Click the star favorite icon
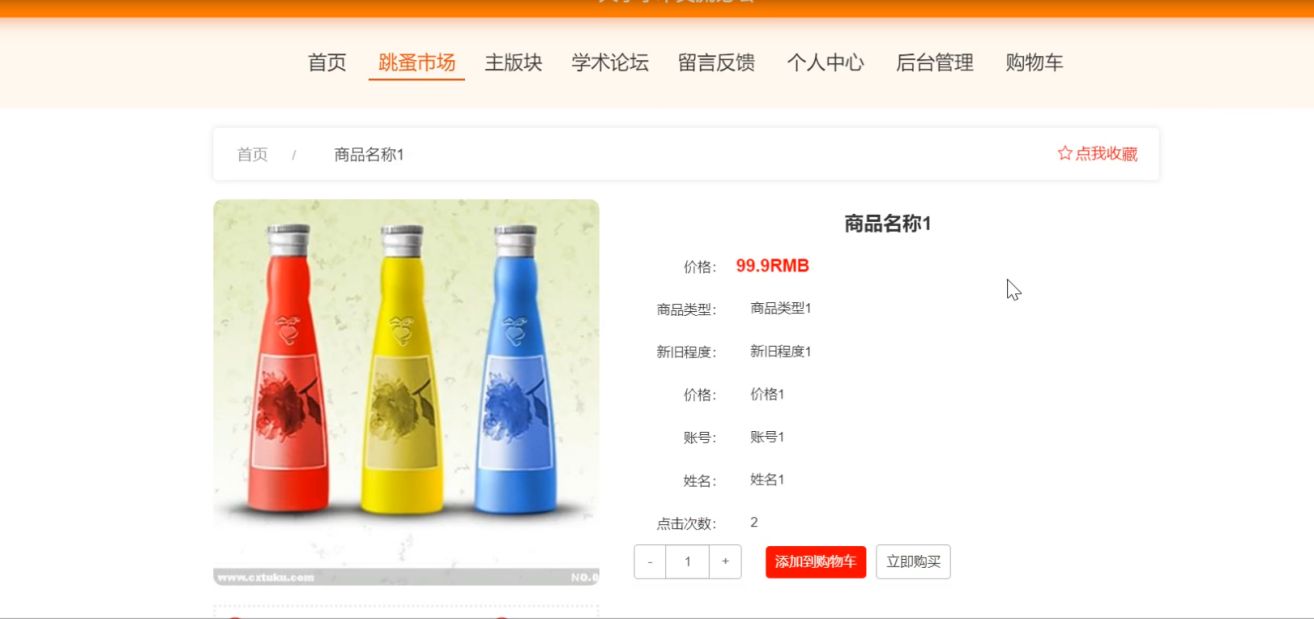This screenshot has height=619, width=1314. pos(1065,154)
